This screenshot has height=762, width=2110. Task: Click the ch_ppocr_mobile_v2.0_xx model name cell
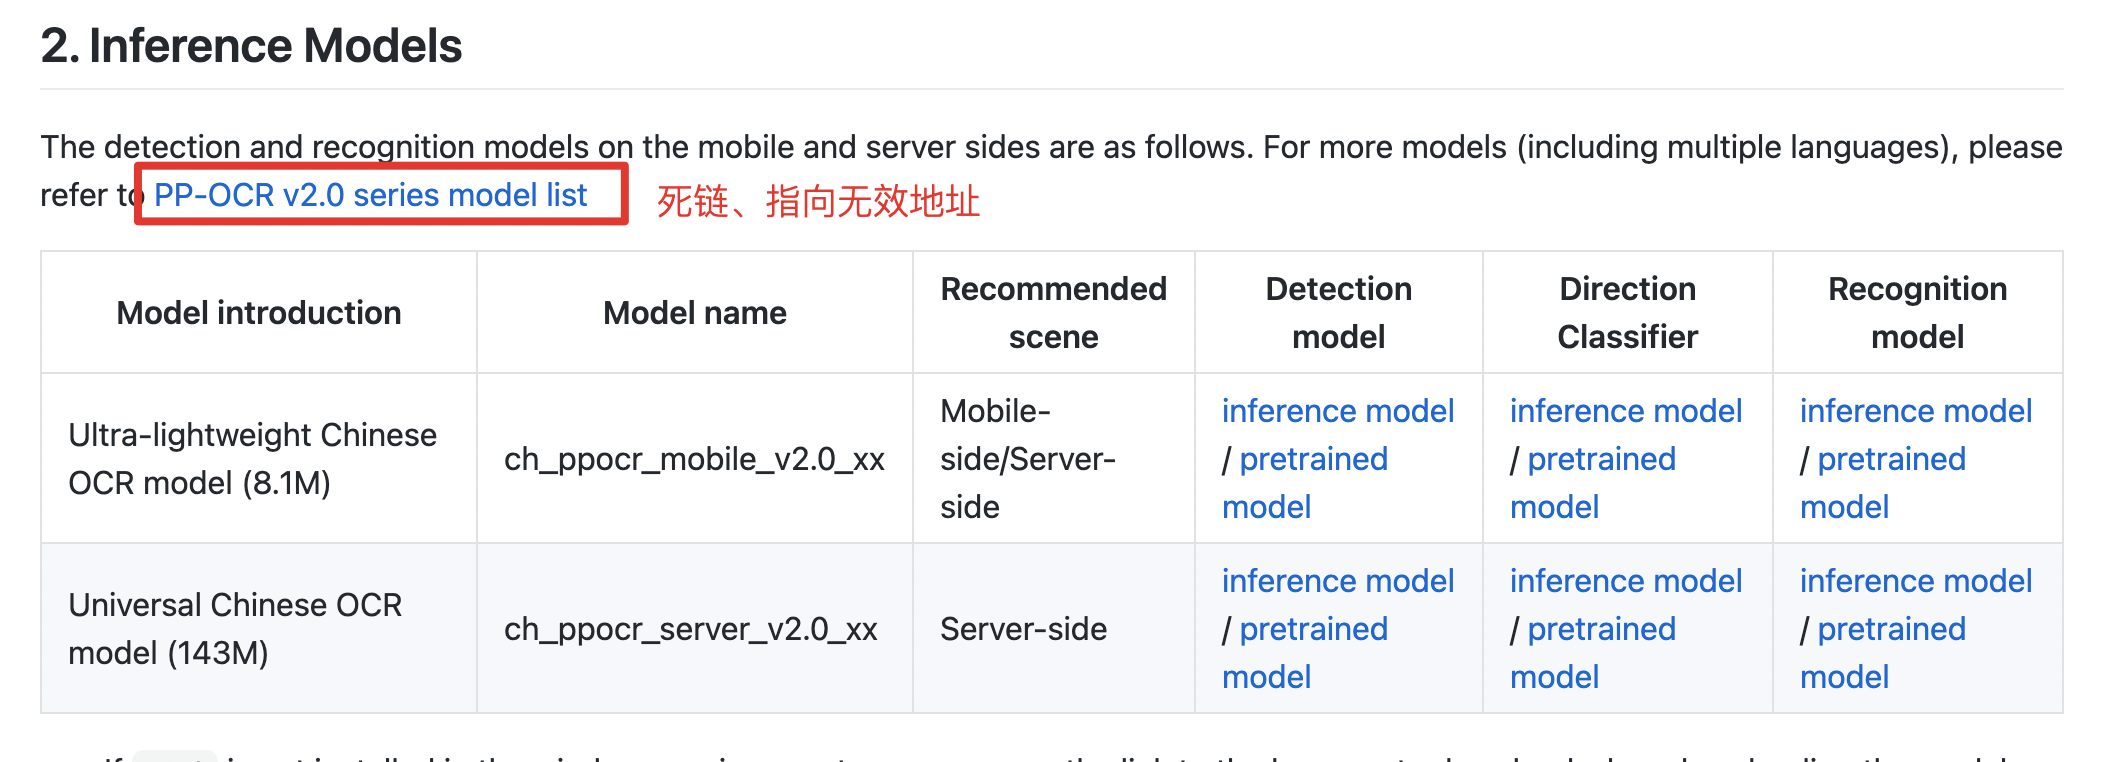click(694, 459)
